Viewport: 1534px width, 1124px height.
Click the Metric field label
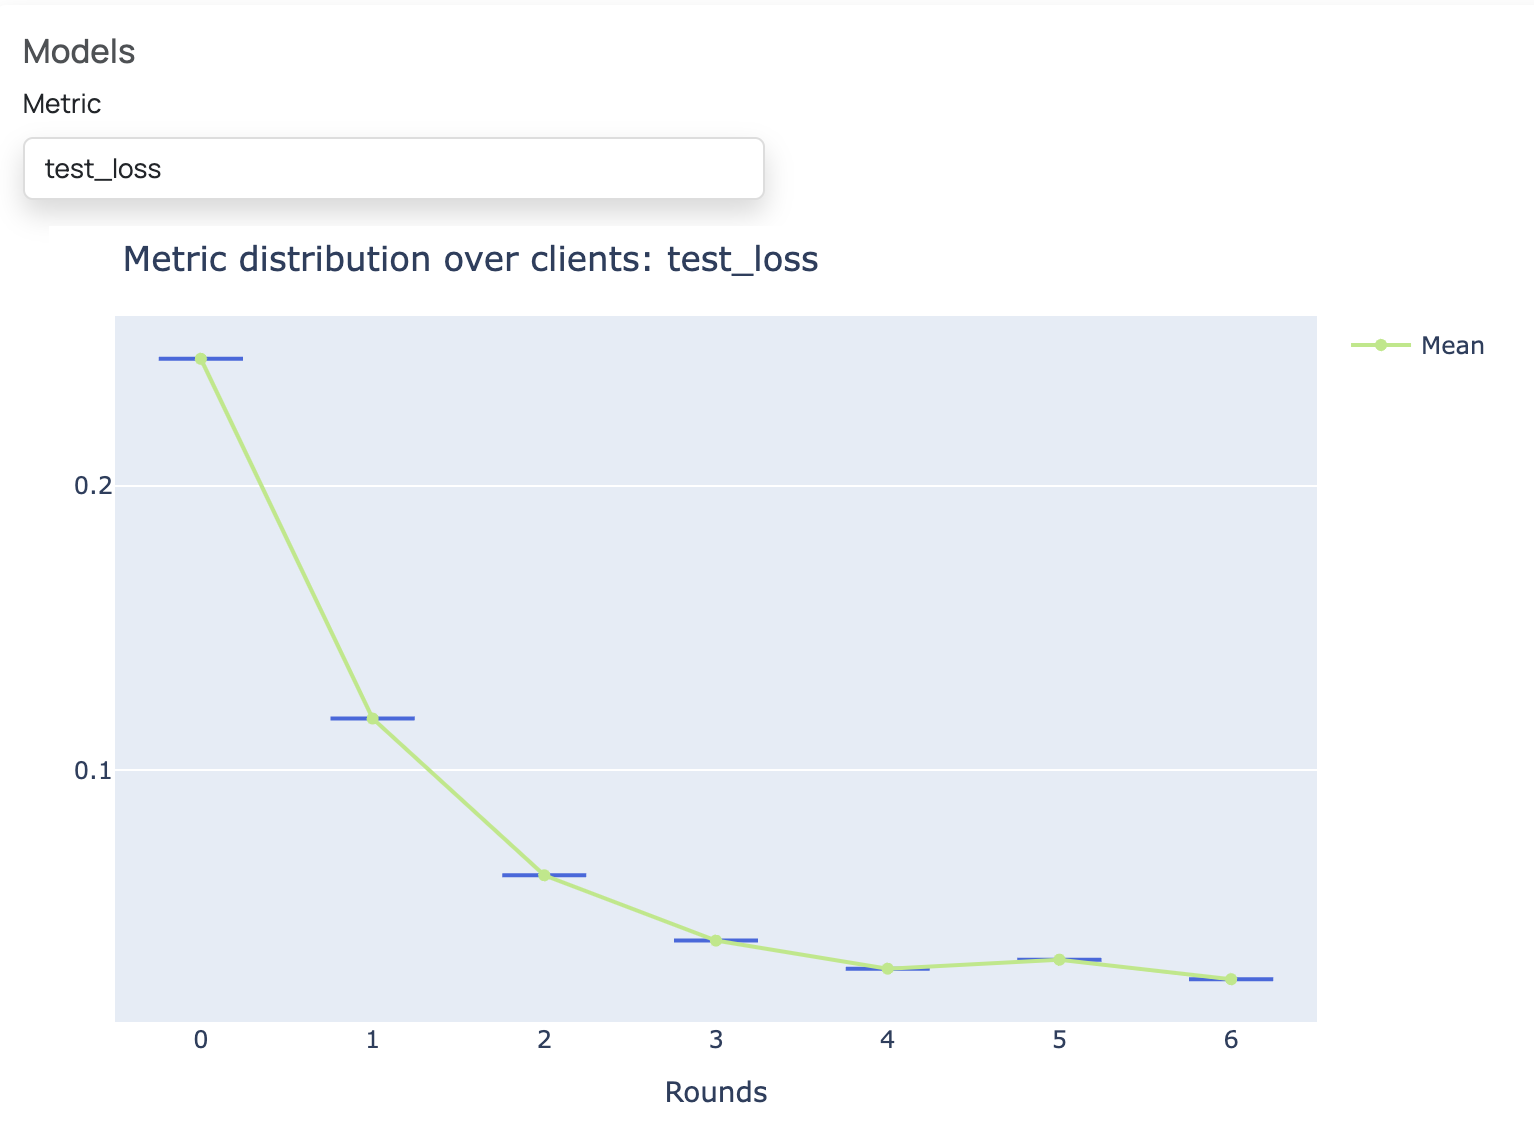(x=62, y=104)
